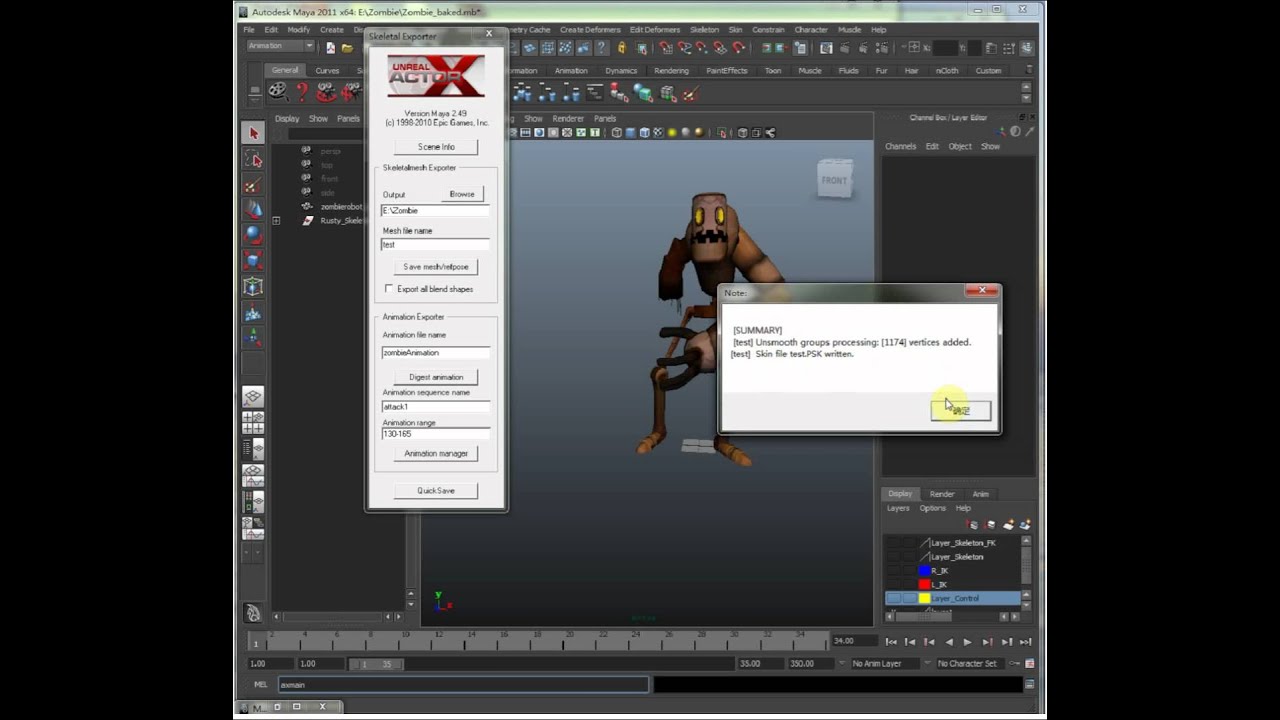Image resolution: width=1280 pixels, height=720 pixels.
Task: Click the Wireframe cube viewport icon
Action: pos(617,133)
